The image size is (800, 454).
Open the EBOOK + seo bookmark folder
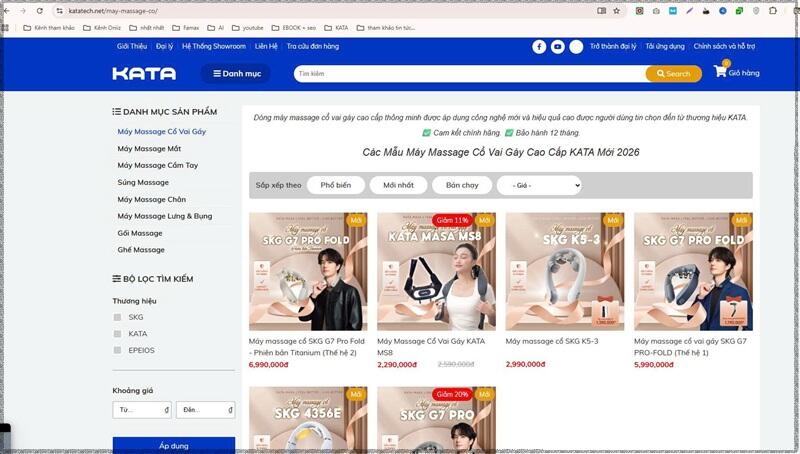click(x=294, y=28)
